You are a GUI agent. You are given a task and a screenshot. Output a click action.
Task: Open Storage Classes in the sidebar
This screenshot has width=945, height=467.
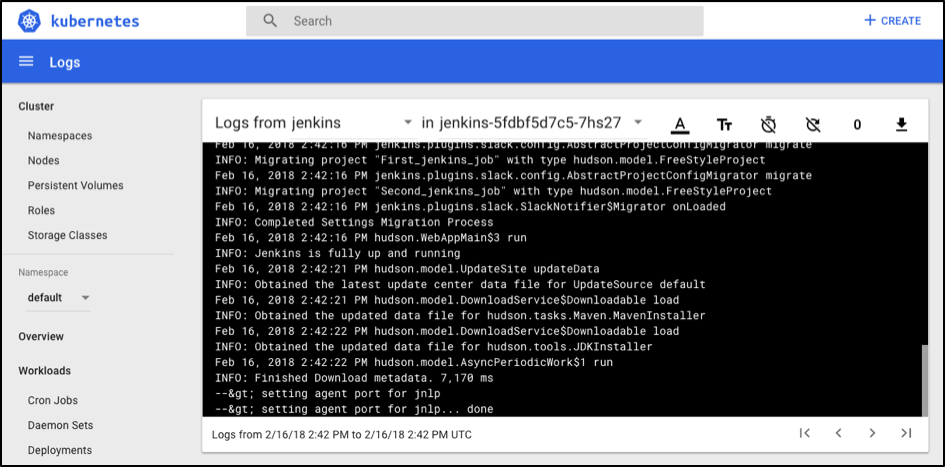click(x=68, y=235)
